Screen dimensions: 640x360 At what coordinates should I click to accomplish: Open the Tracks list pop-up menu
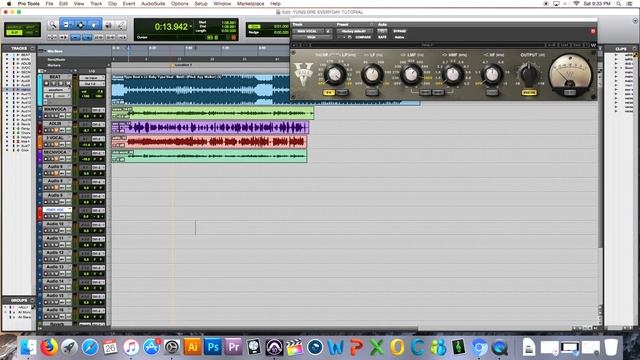click(32, 49)
